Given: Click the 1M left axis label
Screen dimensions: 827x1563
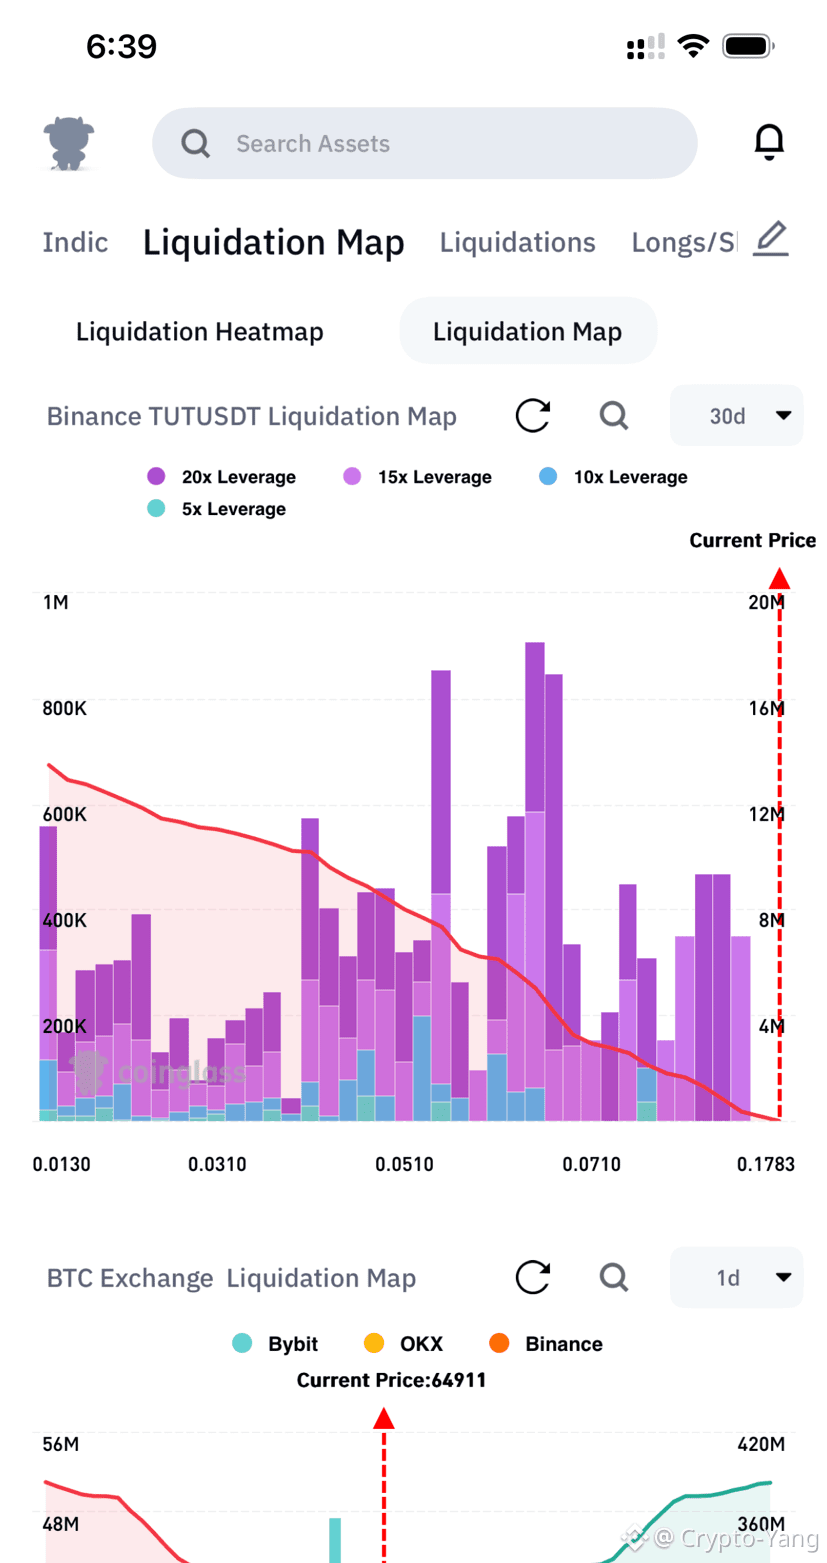Looking at the screenshot, I should coord(55,603).
